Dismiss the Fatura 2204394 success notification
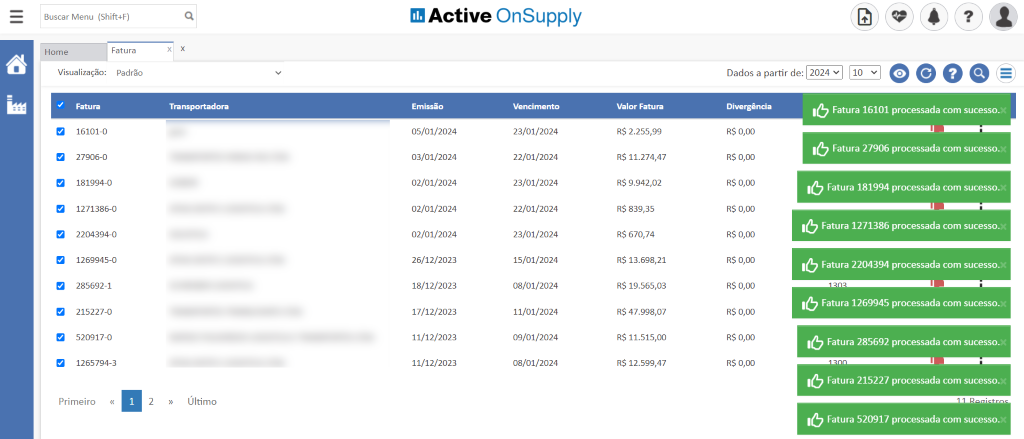Viewport: 1024px width, 439px height. [x=1003, y=265]
